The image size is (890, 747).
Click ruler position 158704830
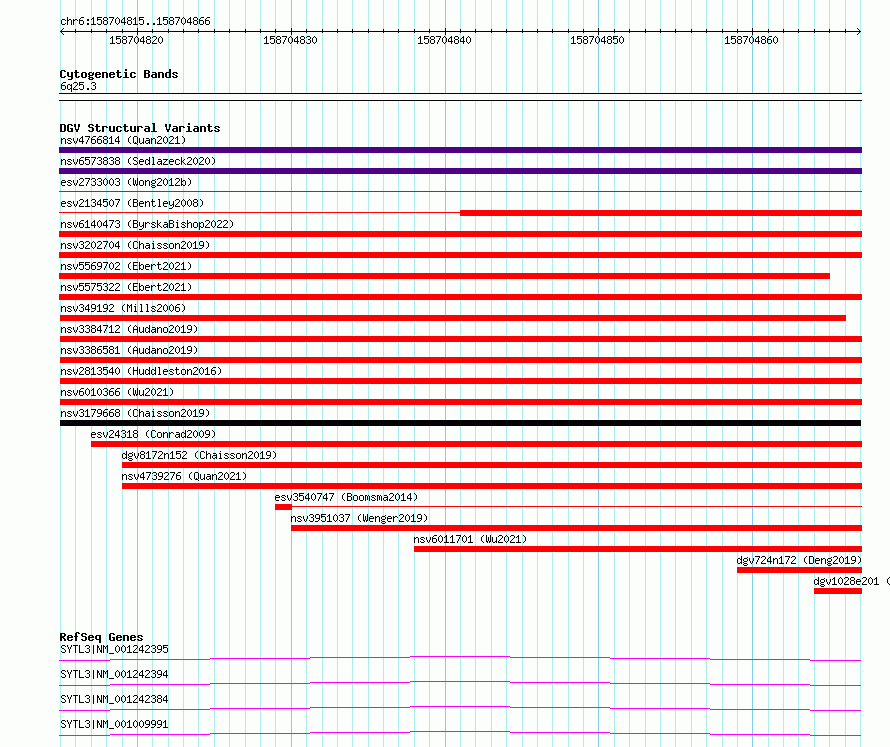[x=290, y=40]
